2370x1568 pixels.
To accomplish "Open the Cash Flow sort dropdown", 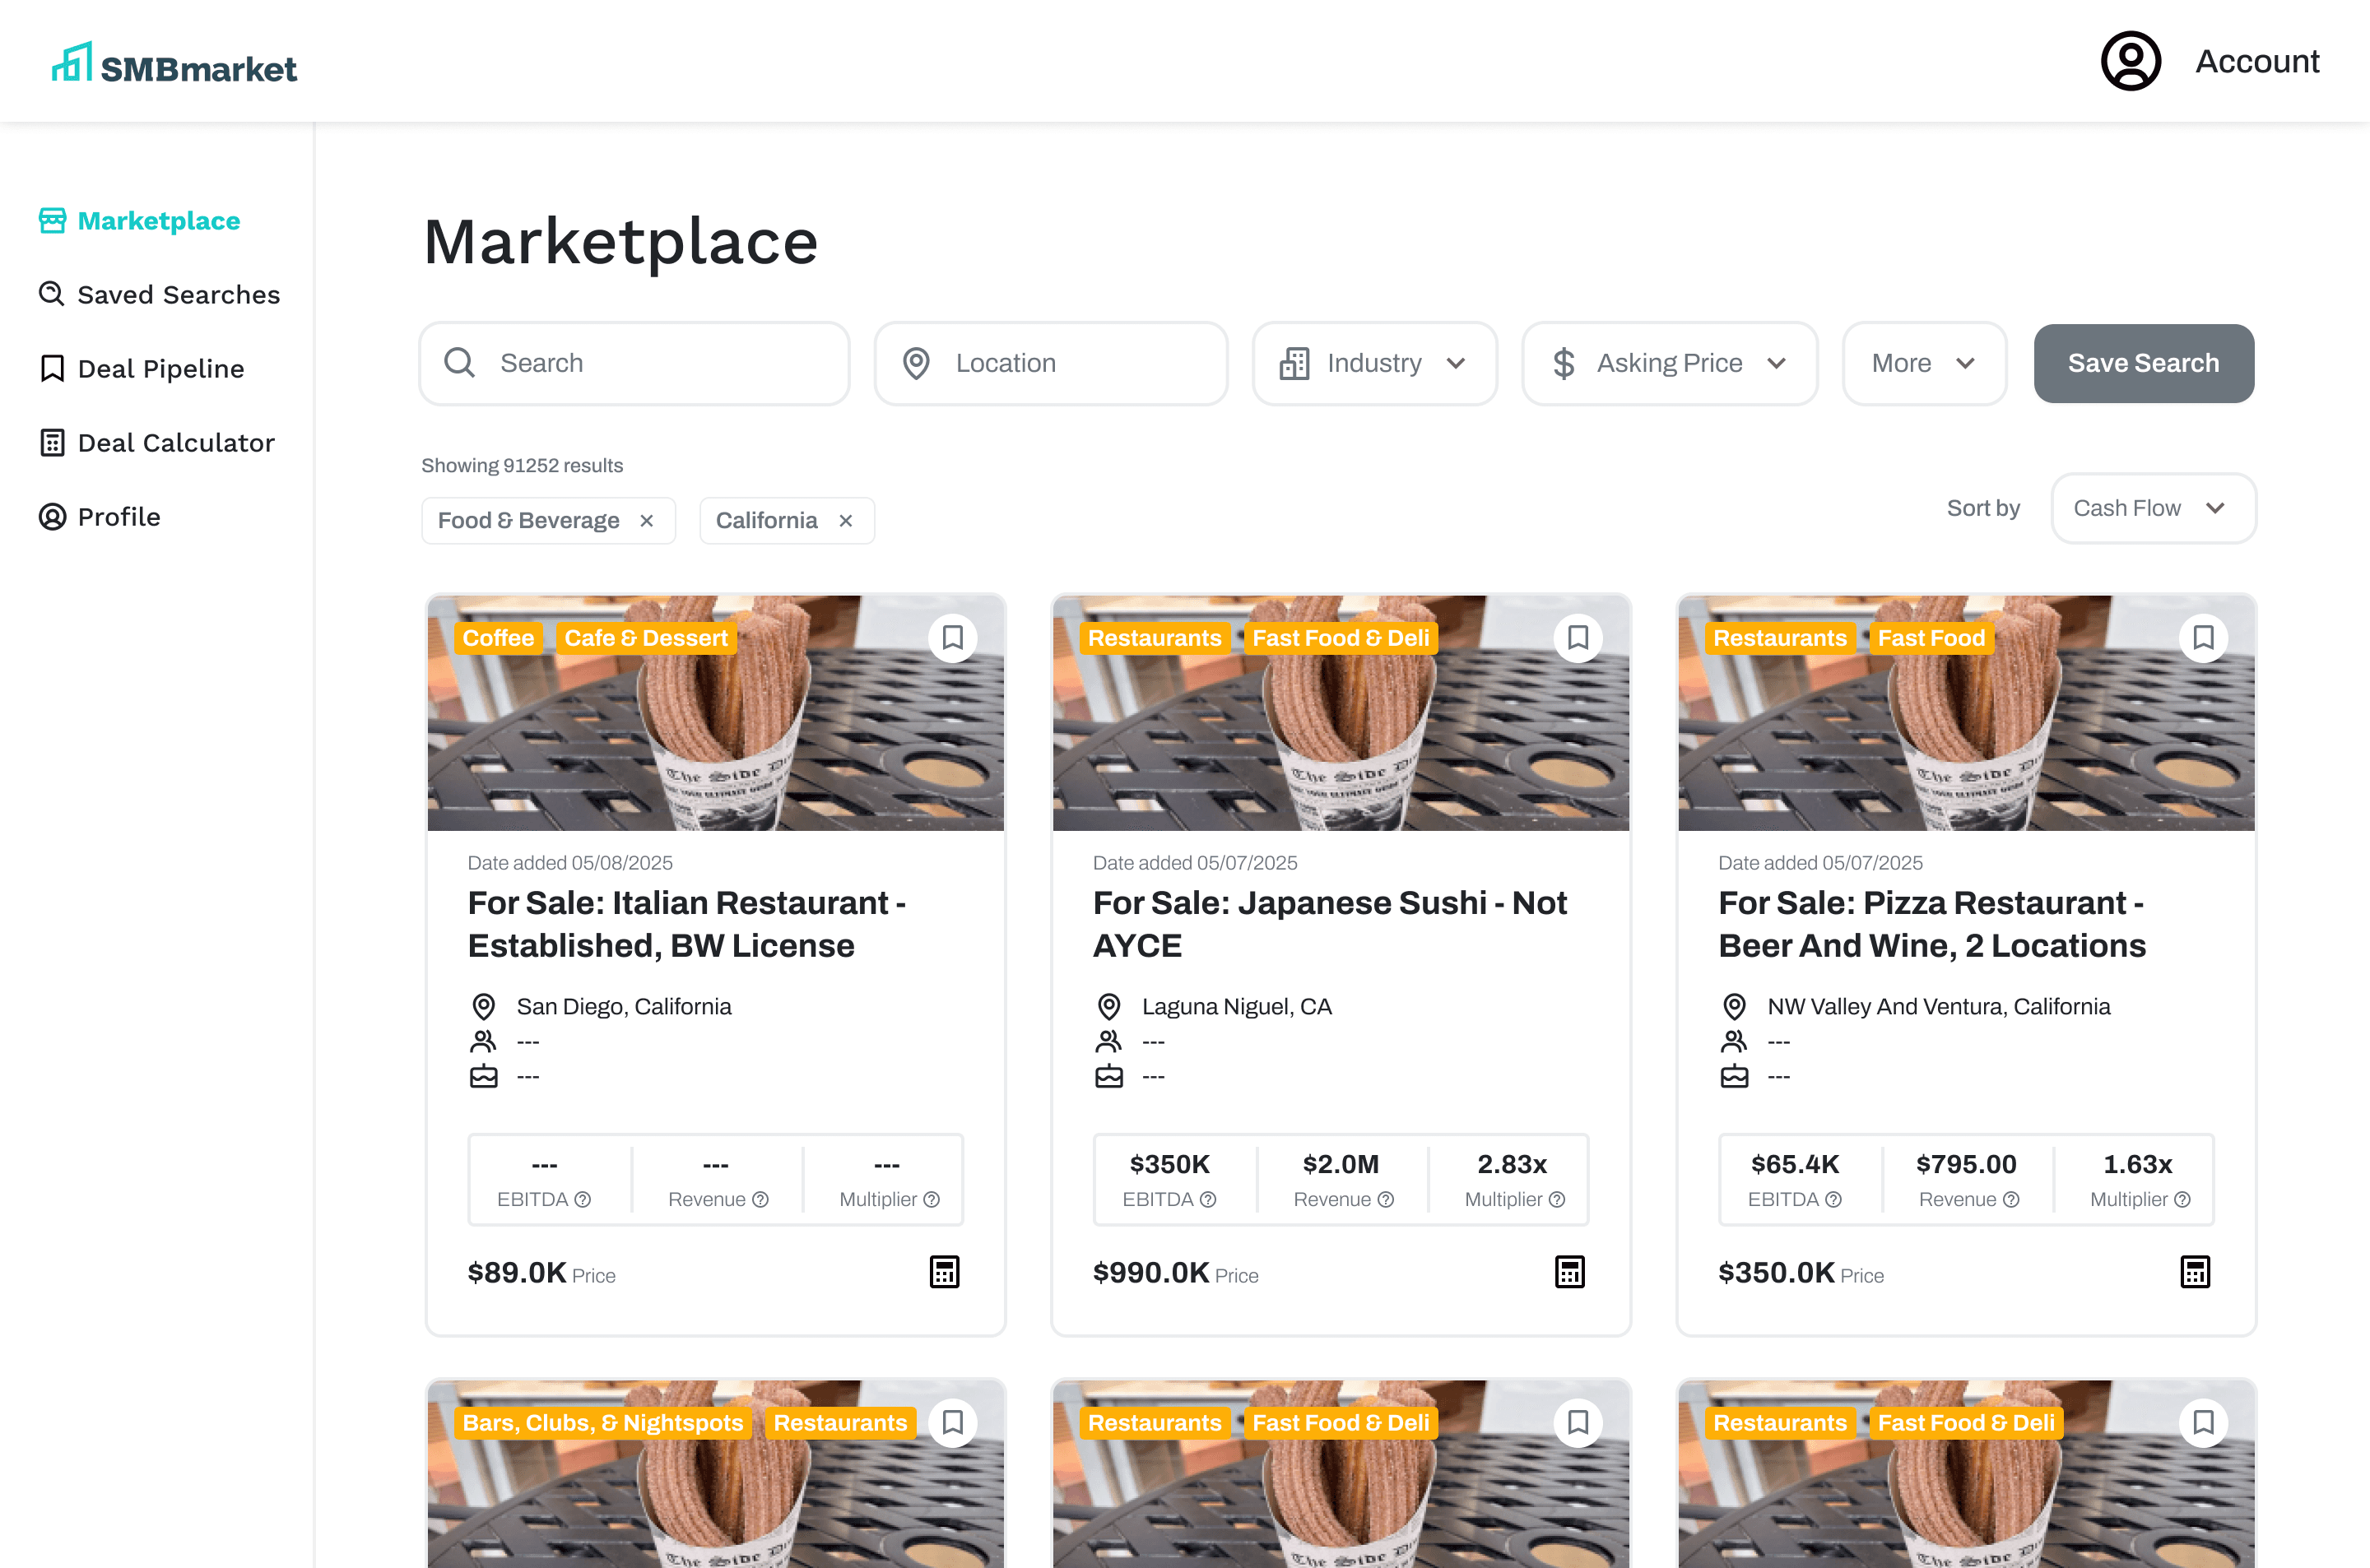I will (2152, 508).
